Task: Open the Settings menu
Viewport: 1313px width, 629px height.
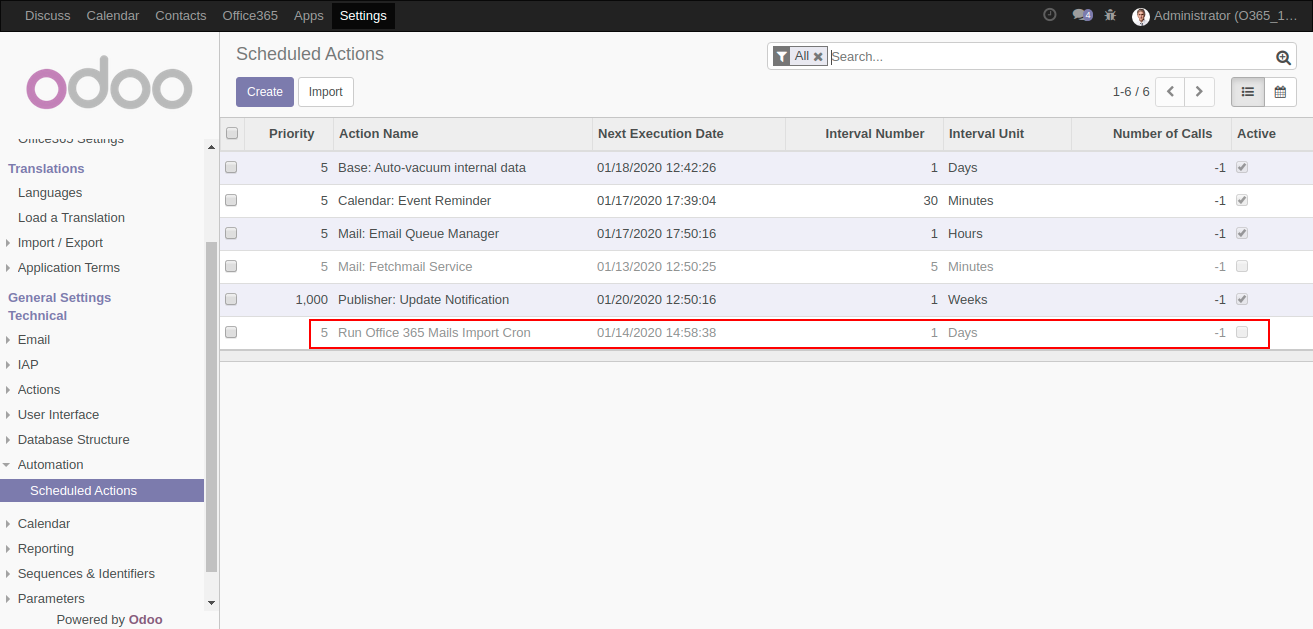Action: coord(363,16)
